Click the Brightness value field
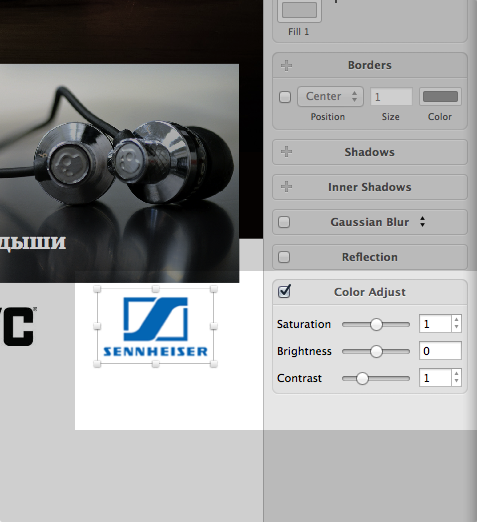Viewport: 477px width, 522px height. click(440, 351)
